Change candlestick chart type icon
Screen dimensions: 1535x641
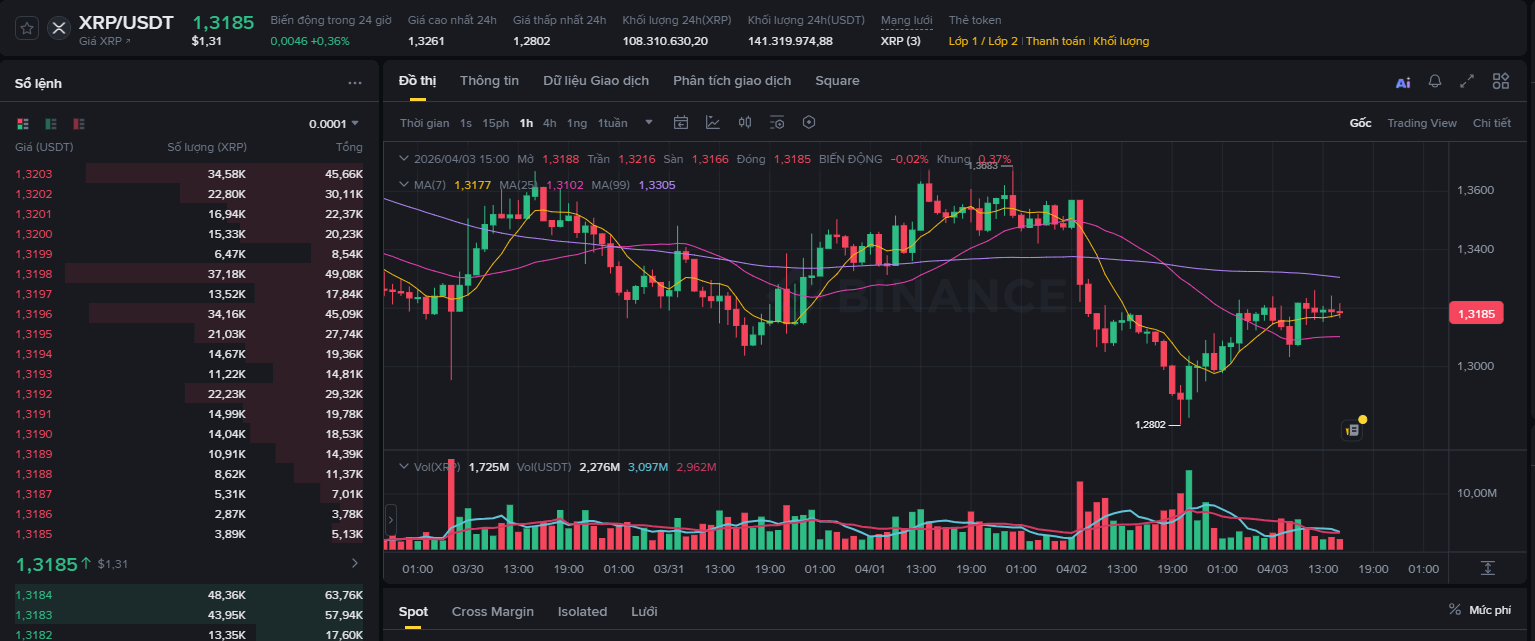click(x=745, y=123)
